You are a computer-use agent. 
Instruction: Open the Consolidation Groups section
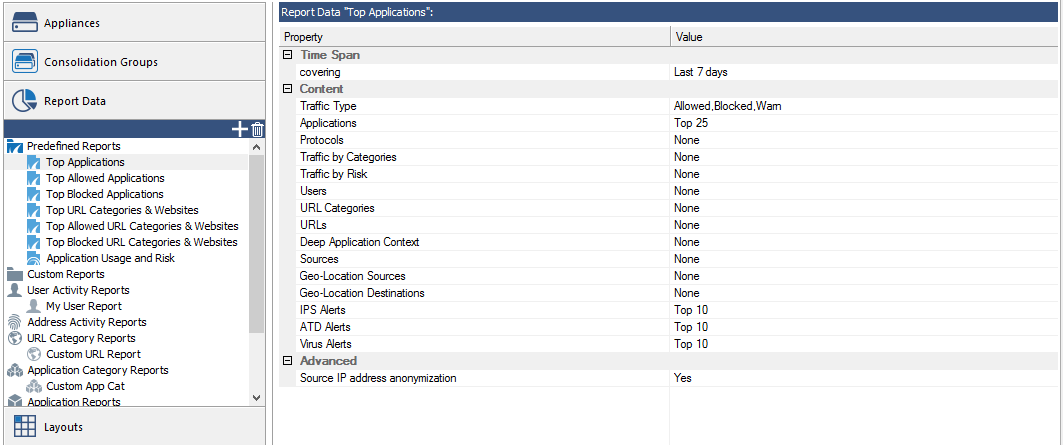pos(133,62)
